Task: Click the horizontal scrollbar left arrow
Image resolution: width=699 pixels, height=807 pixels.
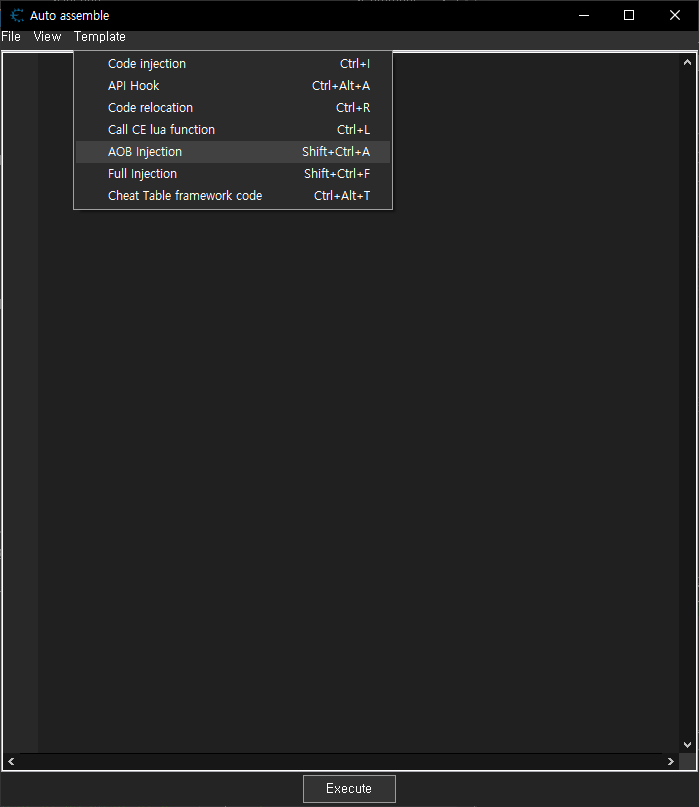Action: [x=11, y=761]
